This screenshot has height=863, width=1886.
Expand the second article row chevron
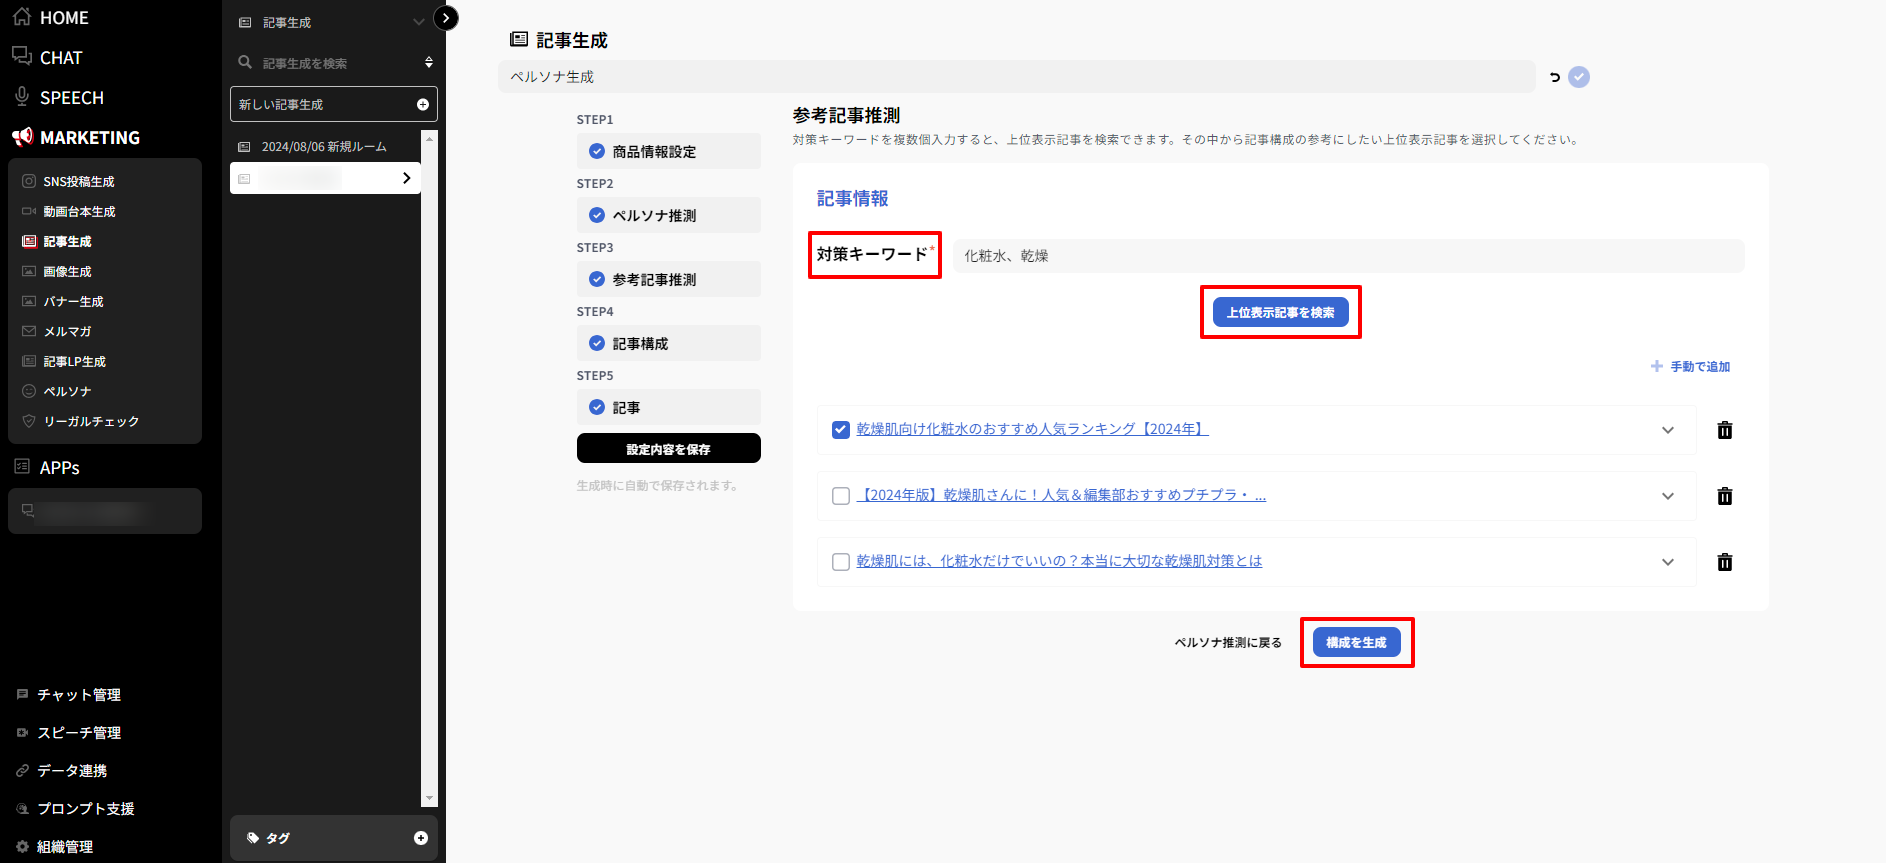click(x=1667, y=496)
